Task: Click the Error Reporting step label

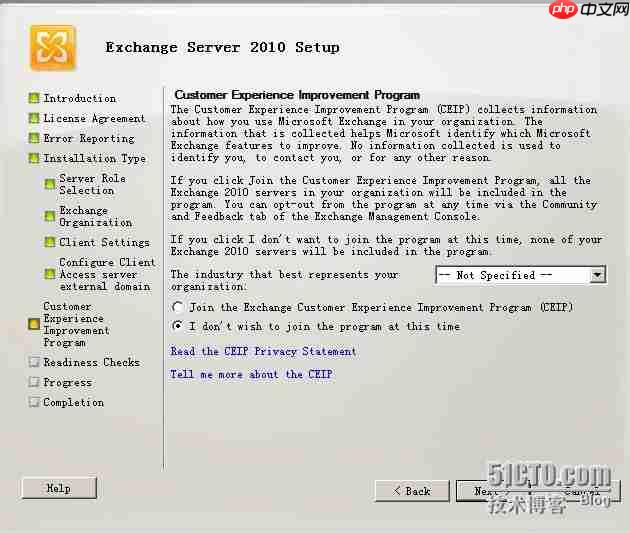Action: coord(89,139)
